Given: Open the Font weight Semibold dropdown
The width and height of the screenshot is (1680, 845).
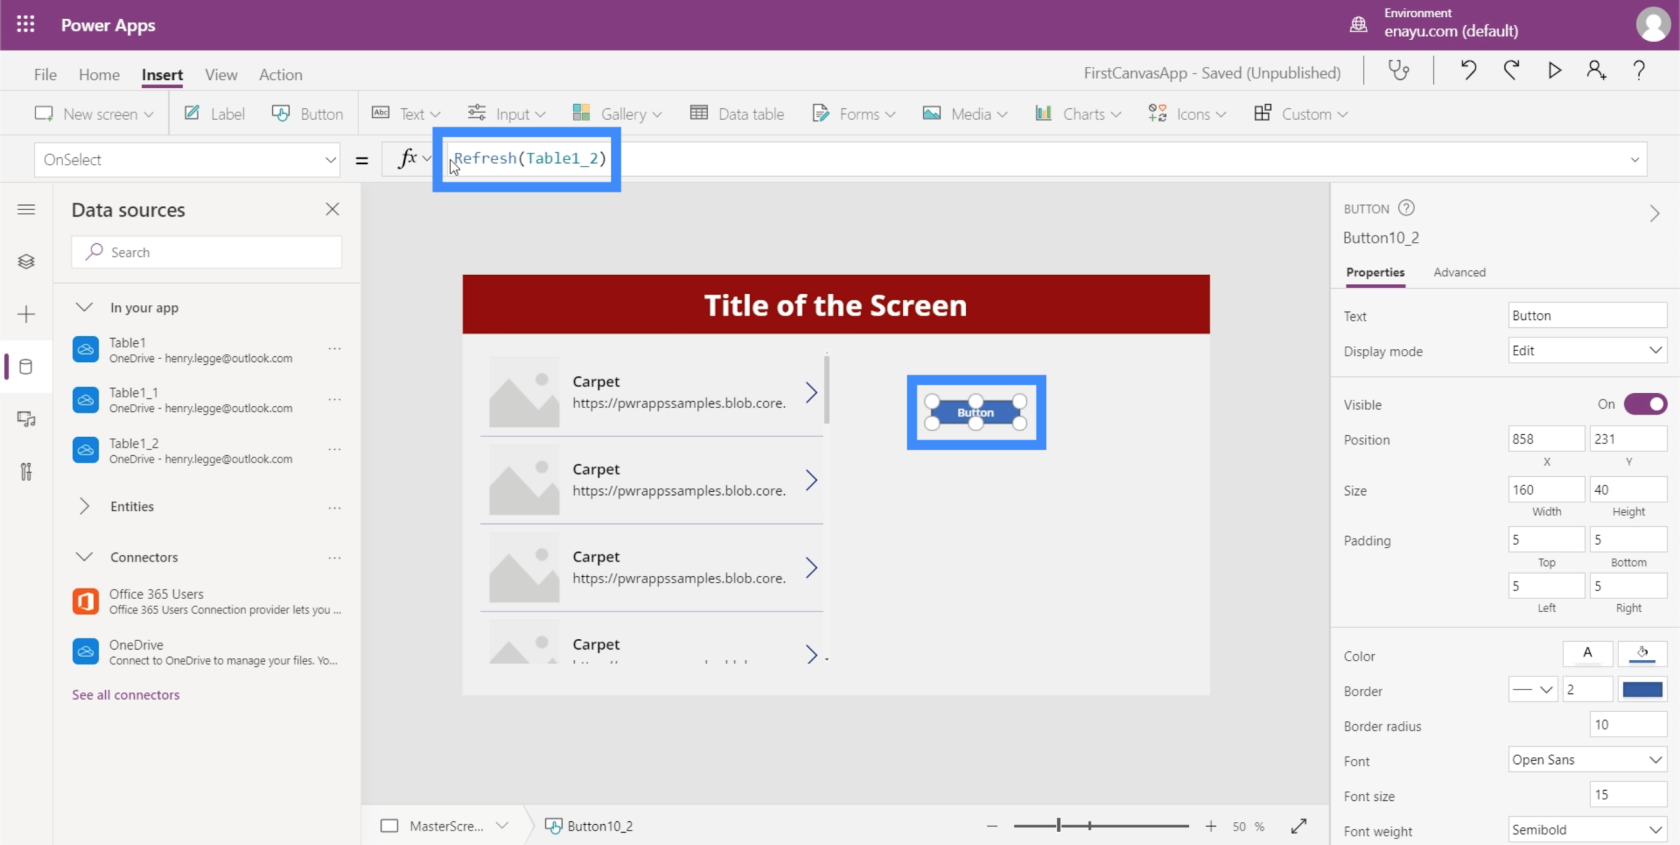Looking at the screenshot, I should (1587, 830).
